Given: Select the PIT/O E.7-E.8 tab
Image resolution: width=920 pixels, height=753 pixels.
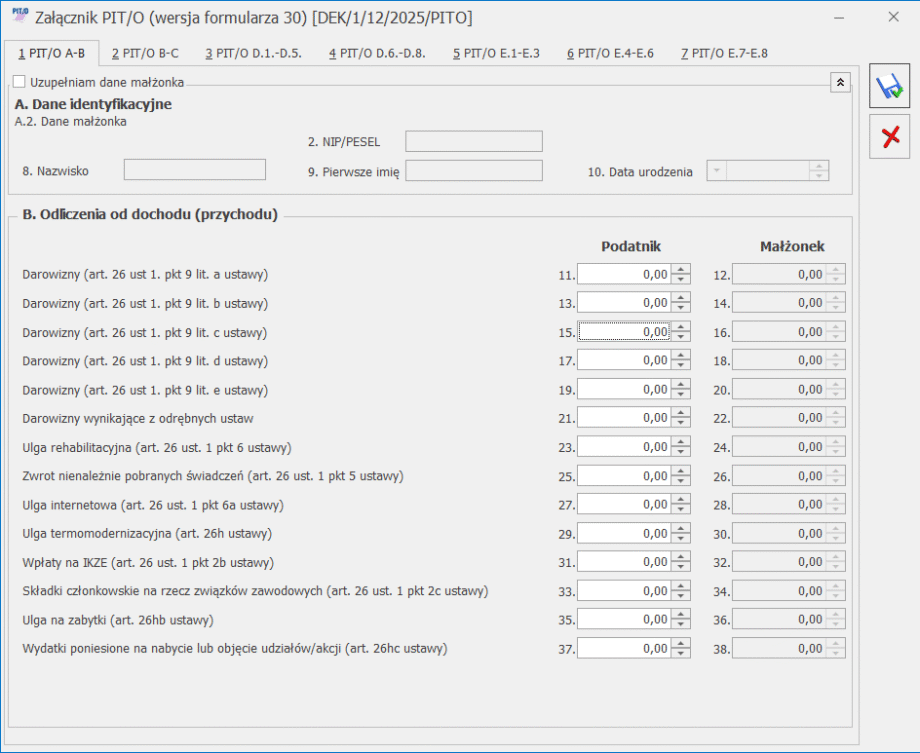Looking at the screenshot, I should (x=724, y=53).
